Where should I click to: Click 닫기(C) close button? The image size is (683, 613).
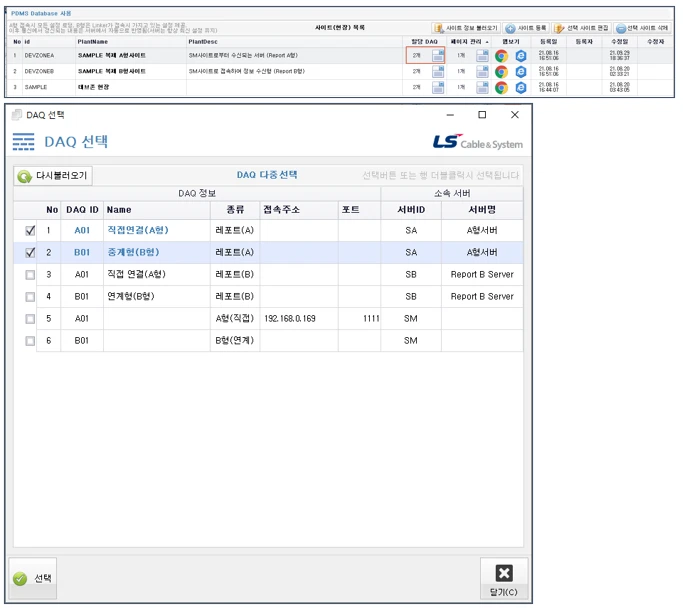tap(504, 579)
